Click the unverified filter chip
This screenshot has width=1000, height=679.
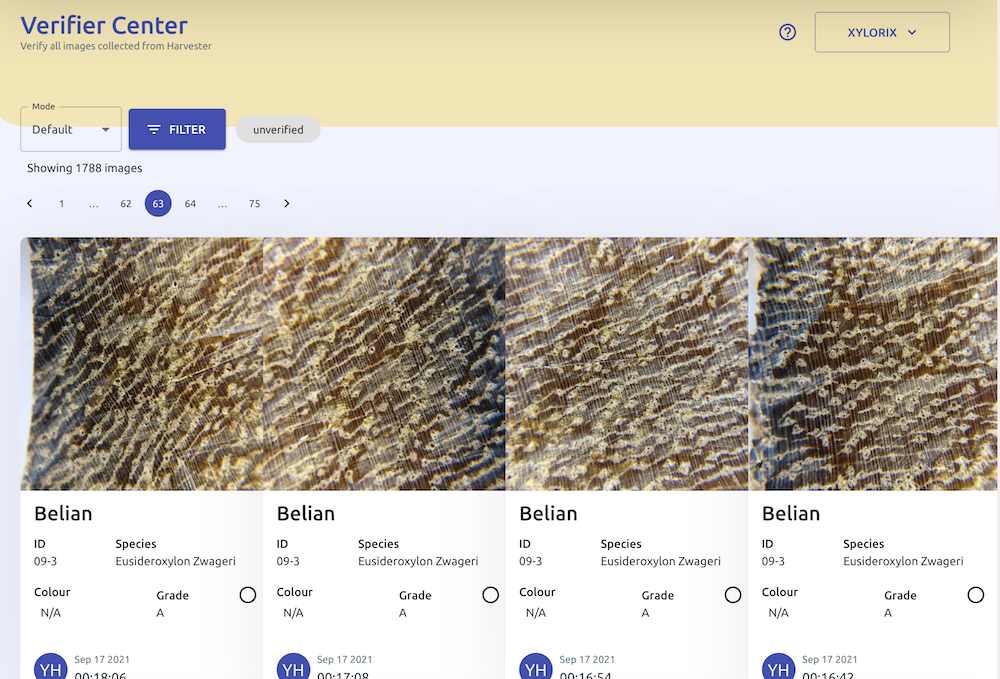278,130
